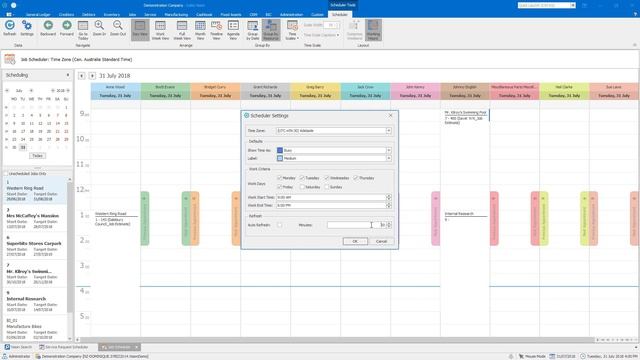The height and width of the screenshot is (360, 640).
Task: Adjust the Work Start Time spinner
Action: (x=389, y=197)
